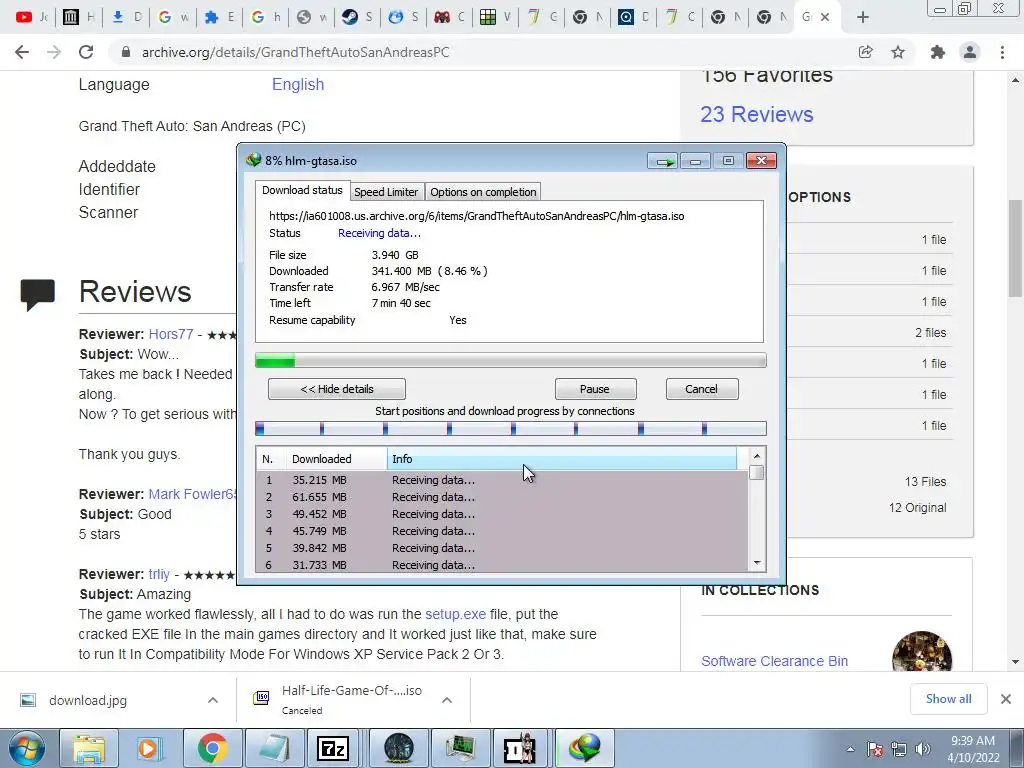Open Notepad from the taskbar
Screen dimensions: 1024x768
tap(274, 748)
